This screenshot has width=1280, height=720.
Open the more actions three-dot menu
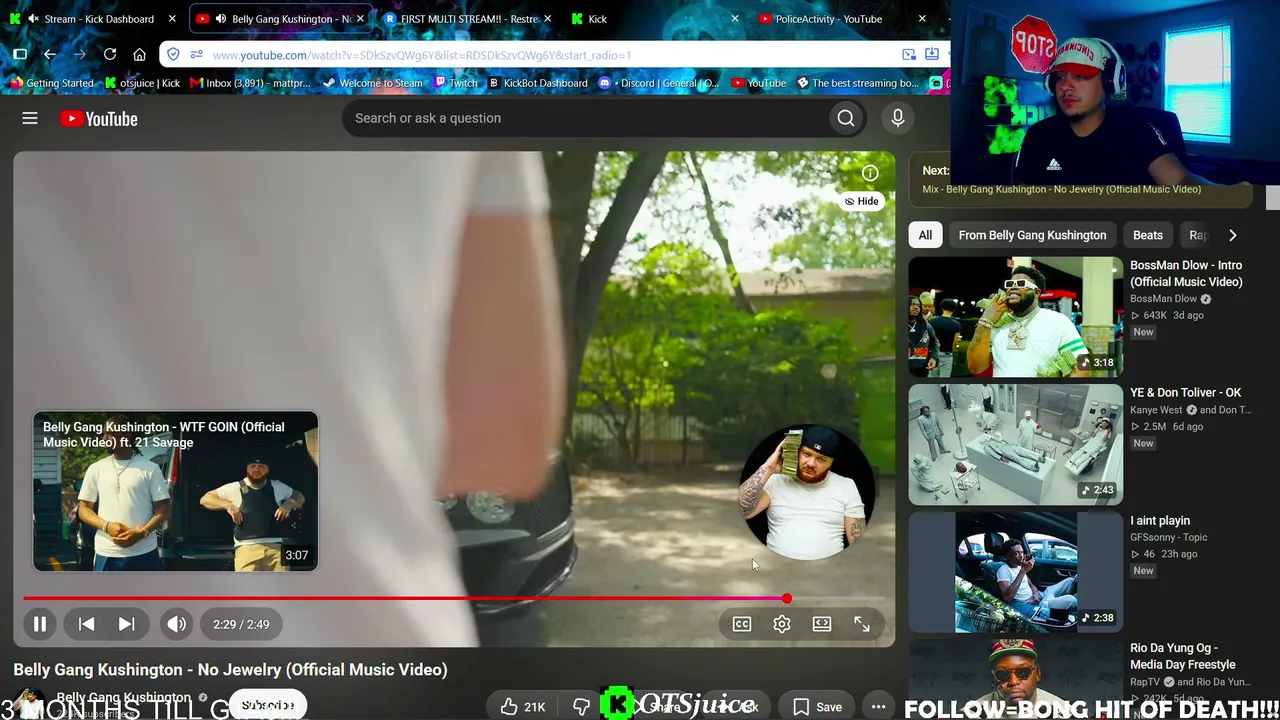coord(878,707)
